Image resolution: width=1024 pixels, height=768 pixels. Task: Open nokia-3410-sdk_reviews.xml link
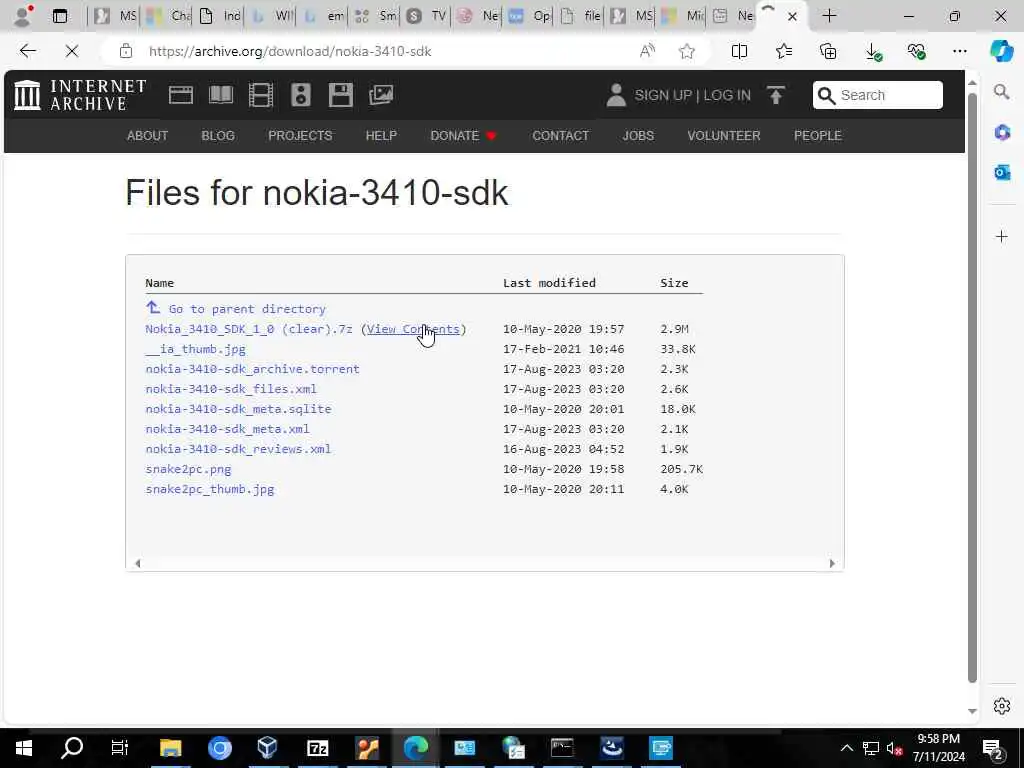(238, 449)
